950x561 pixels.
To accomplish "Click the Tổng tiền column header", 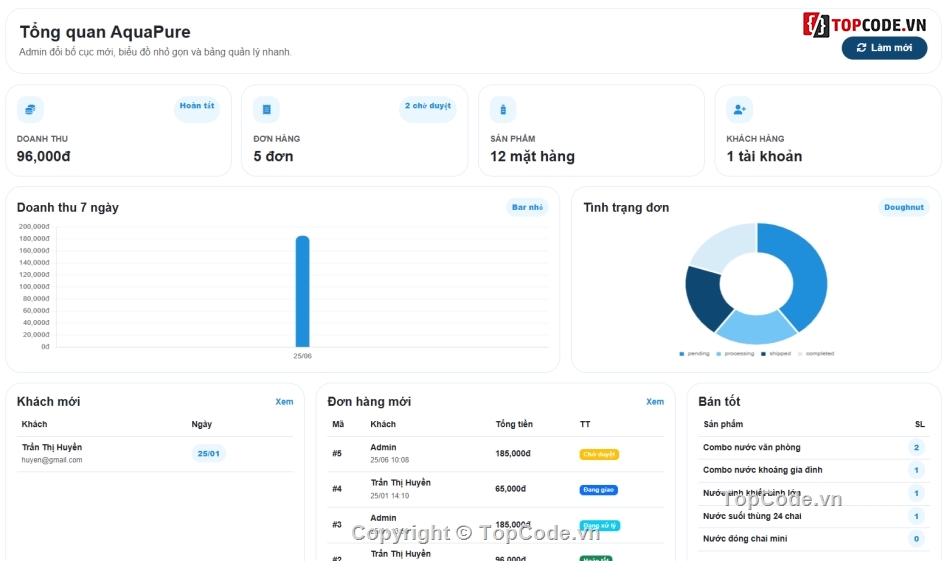I will point(514,424).
